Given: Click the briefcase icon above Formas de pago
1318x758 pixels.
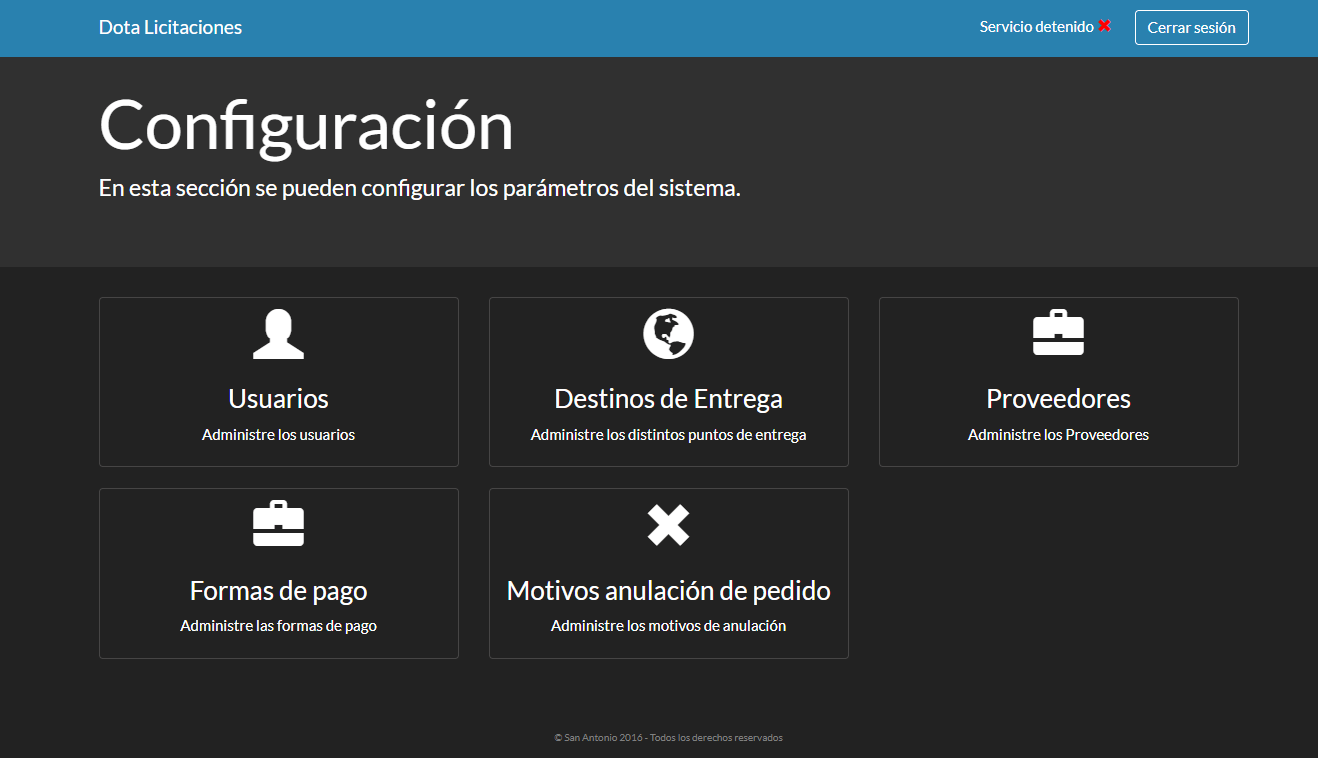Looking at the screenshot, I should click(278, 524).
